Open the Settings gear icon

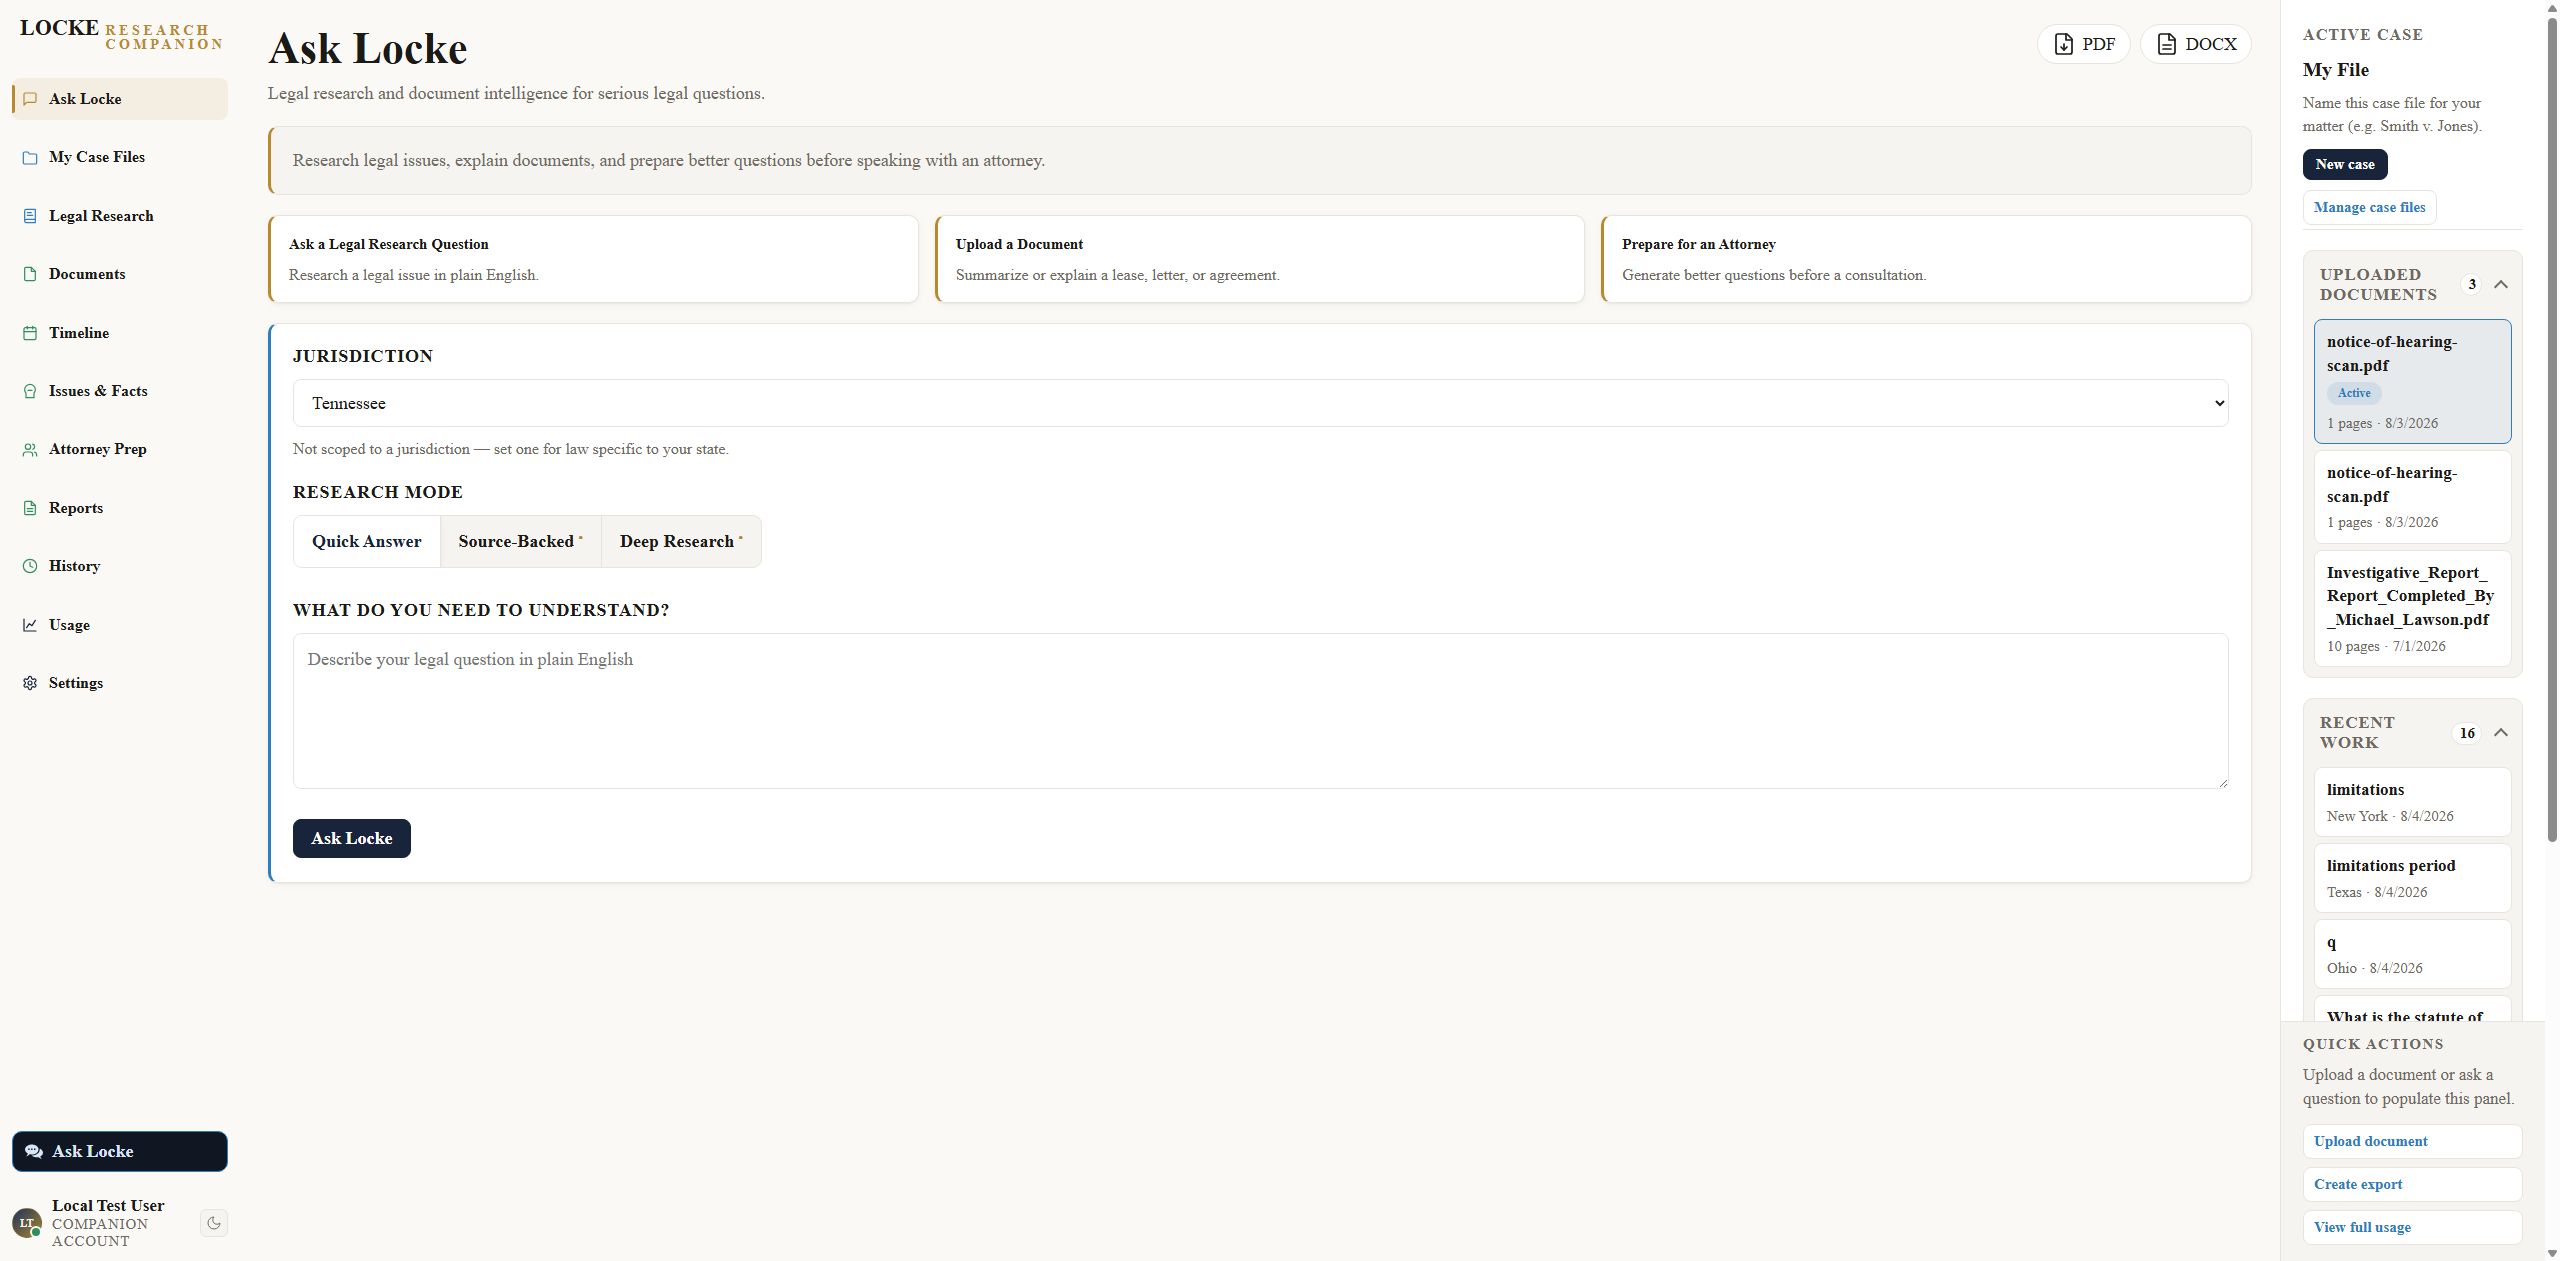30,683
